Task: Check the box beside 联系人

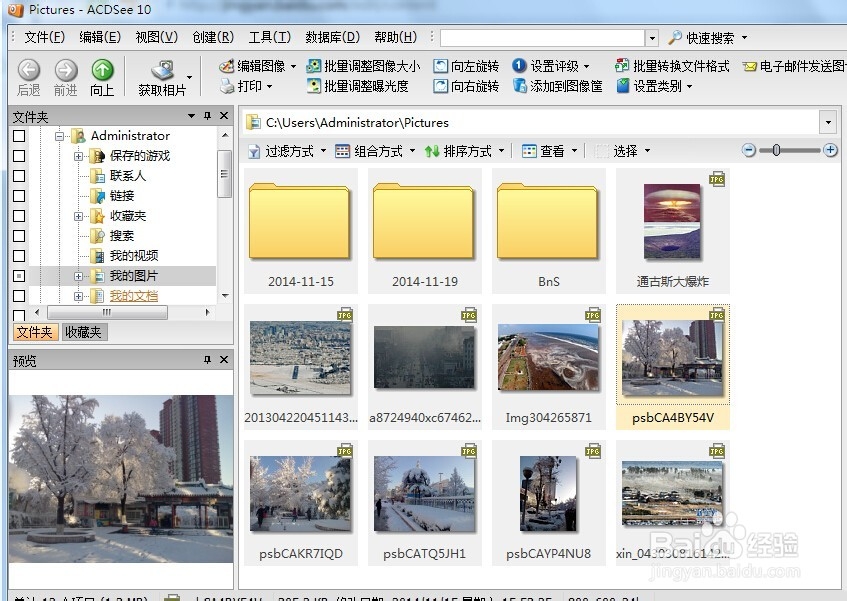Action: click(19, 175)
